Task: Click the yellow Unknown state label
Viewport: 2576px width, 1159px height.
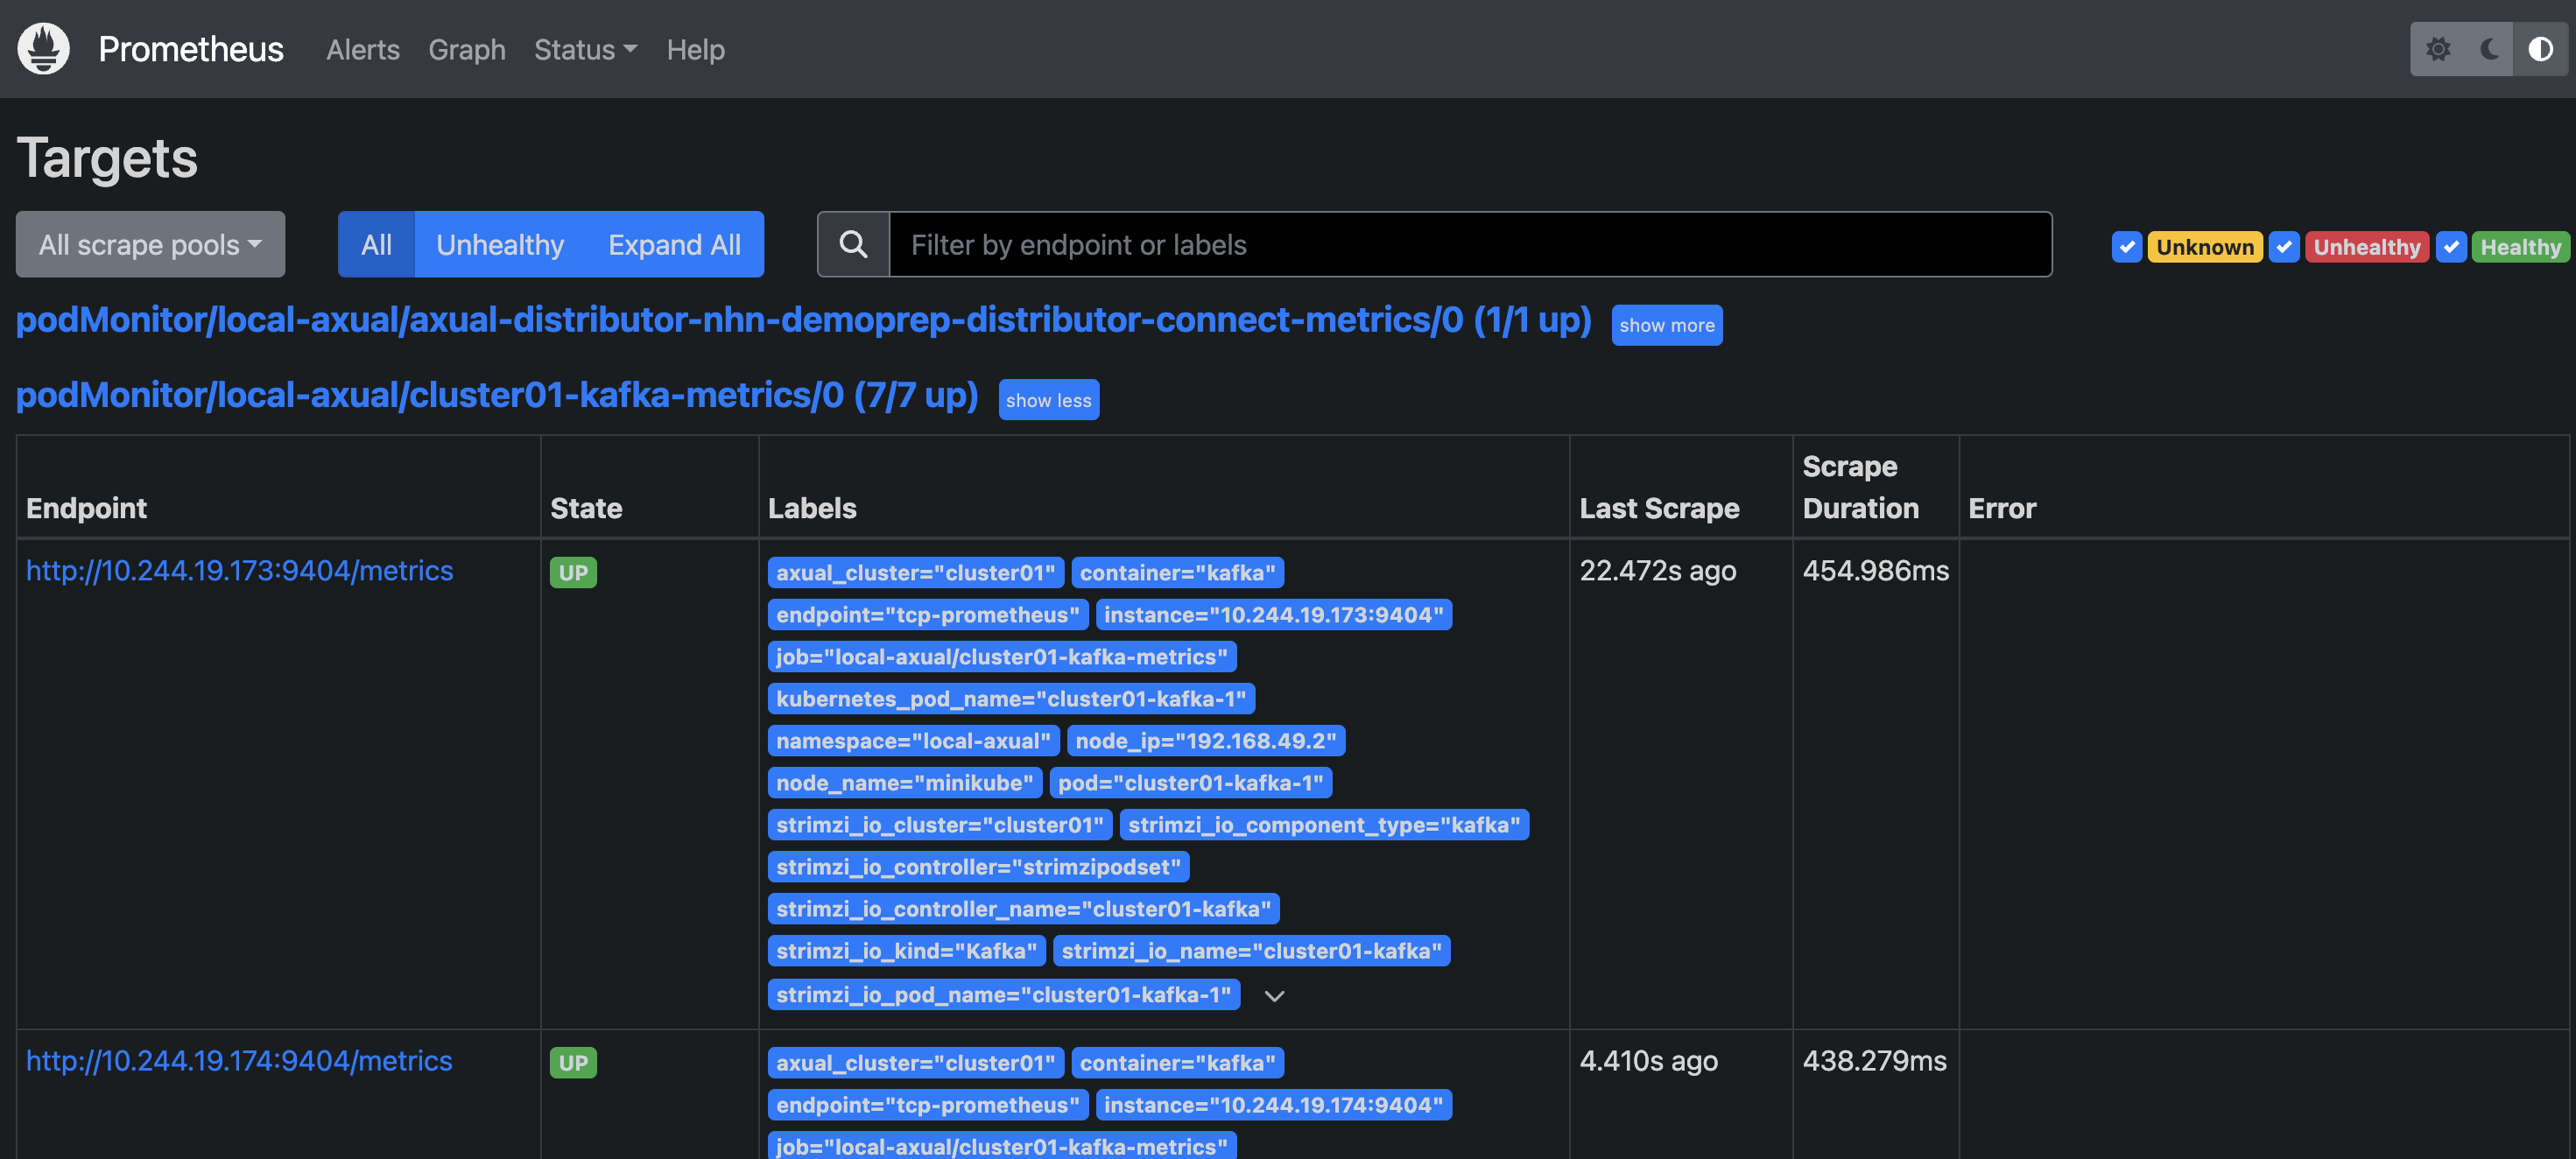Action: (x=2204, y=247)
